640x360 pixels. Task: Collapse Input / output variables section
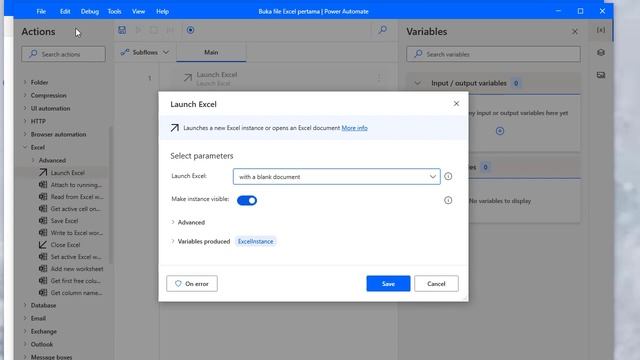[417, 83]
